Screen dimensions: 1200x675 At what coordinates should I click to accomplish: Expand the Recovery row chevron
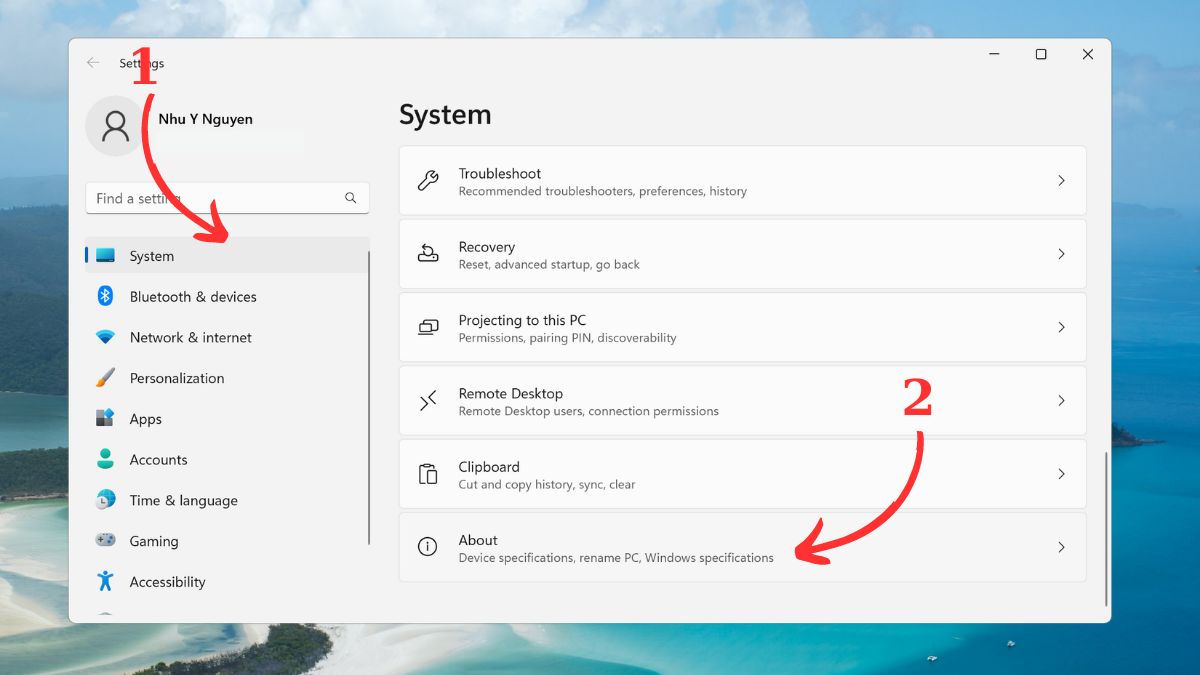(1061, 254)
